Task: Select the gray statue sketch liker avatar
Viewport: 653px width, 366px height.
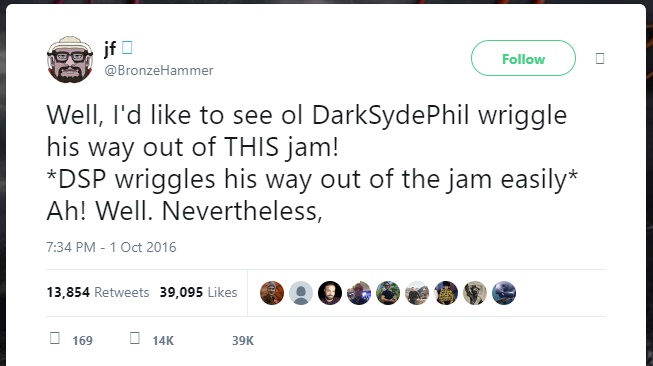Action: tap(475, 293)
